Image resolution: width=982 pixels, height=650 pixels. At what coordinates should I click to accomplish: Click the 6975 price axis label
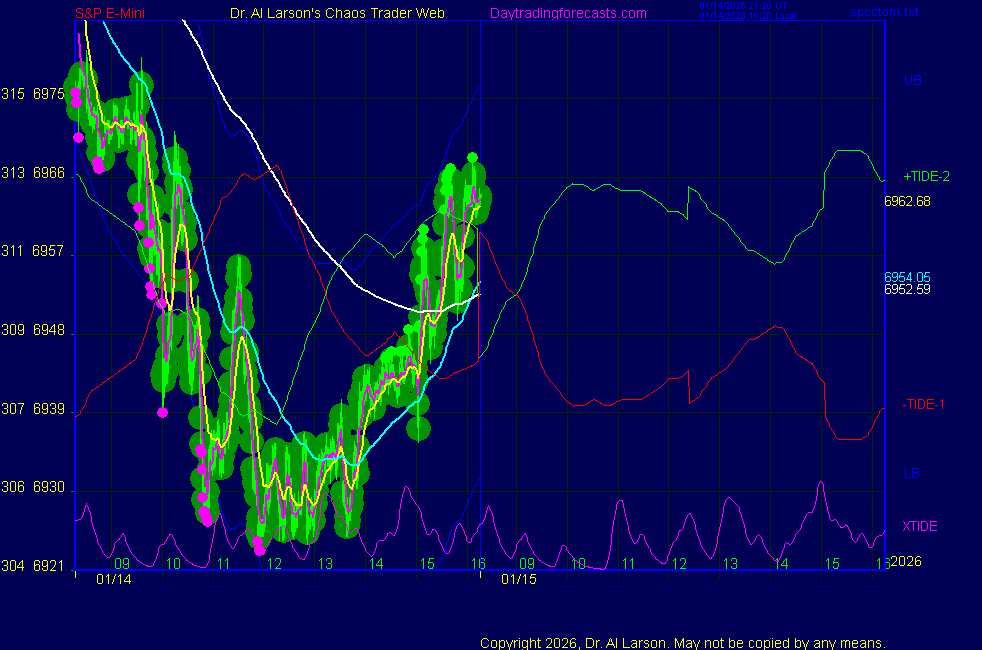48,94
